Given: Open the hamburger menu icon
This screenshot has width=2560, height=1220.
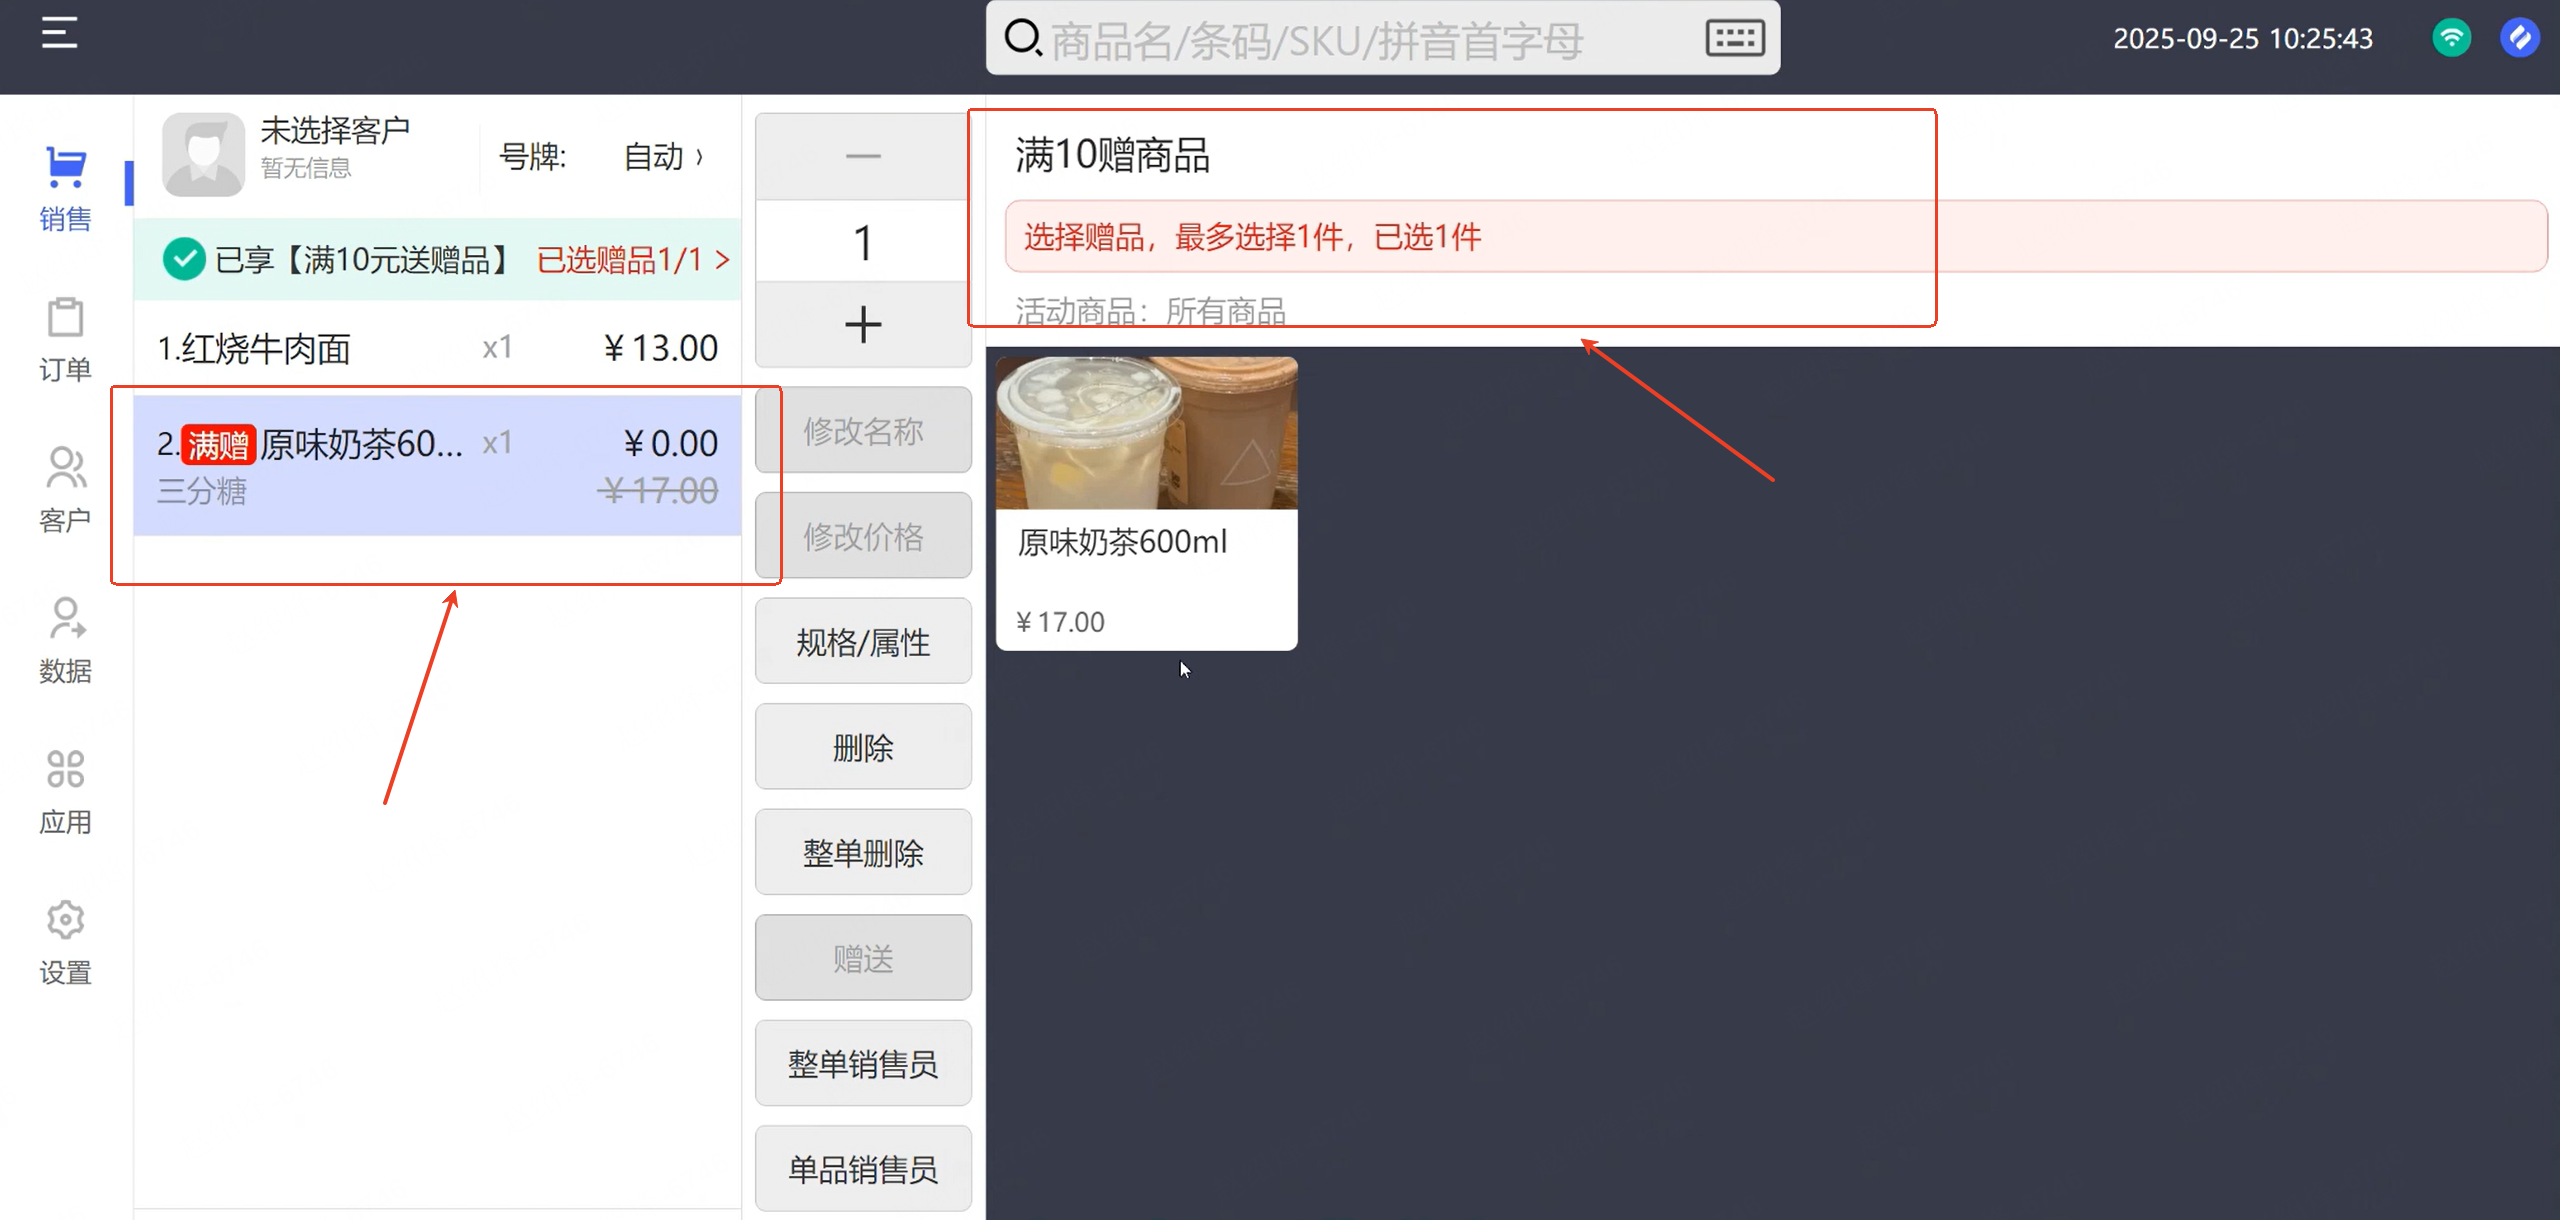Looking at the screenshot, I should (x=59, y=33).
